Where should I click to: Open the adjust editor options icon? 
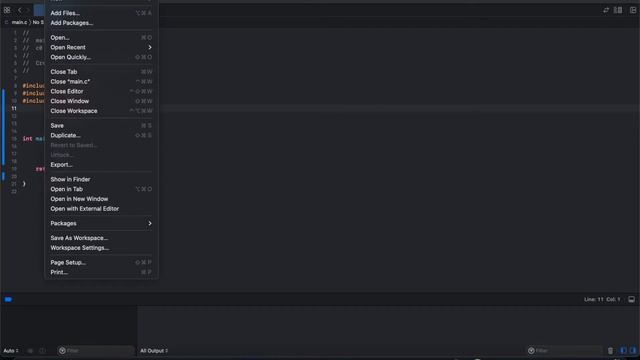point(618,10)
